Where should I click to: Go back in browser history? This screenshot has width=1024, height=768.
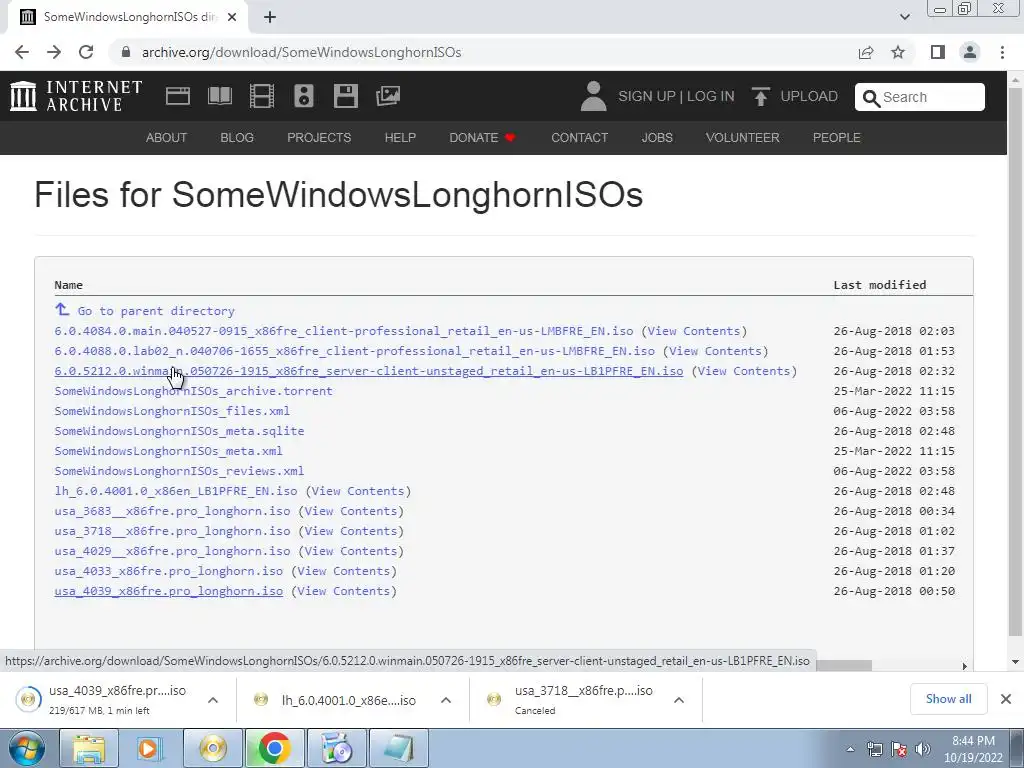click(22, 52)
